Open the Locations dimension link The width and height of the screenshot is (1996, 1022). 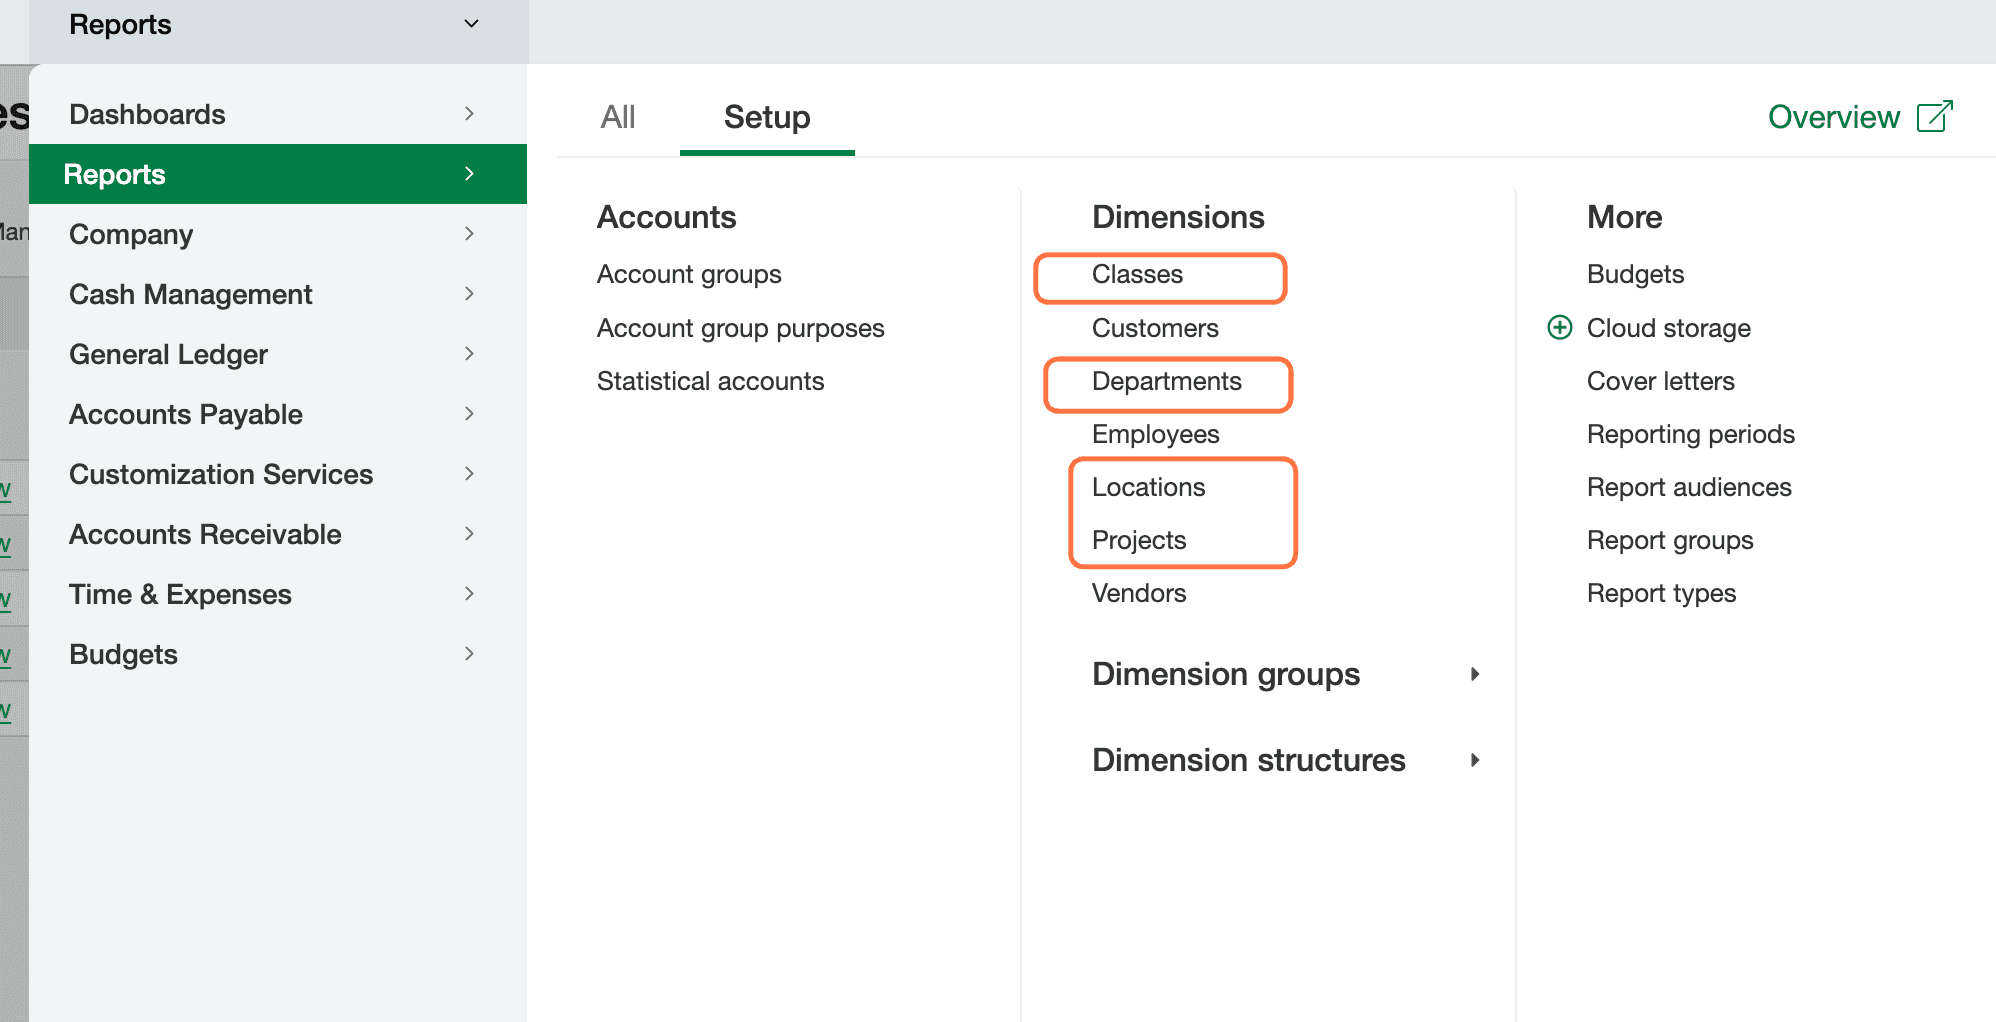coord(1148,487)
